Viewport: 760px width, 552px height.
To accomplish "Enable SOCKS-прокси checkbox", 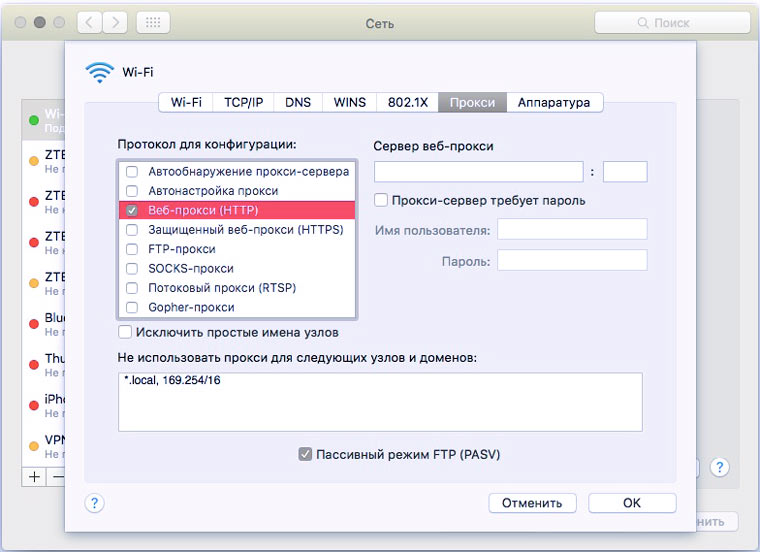I will pos(132,268).
